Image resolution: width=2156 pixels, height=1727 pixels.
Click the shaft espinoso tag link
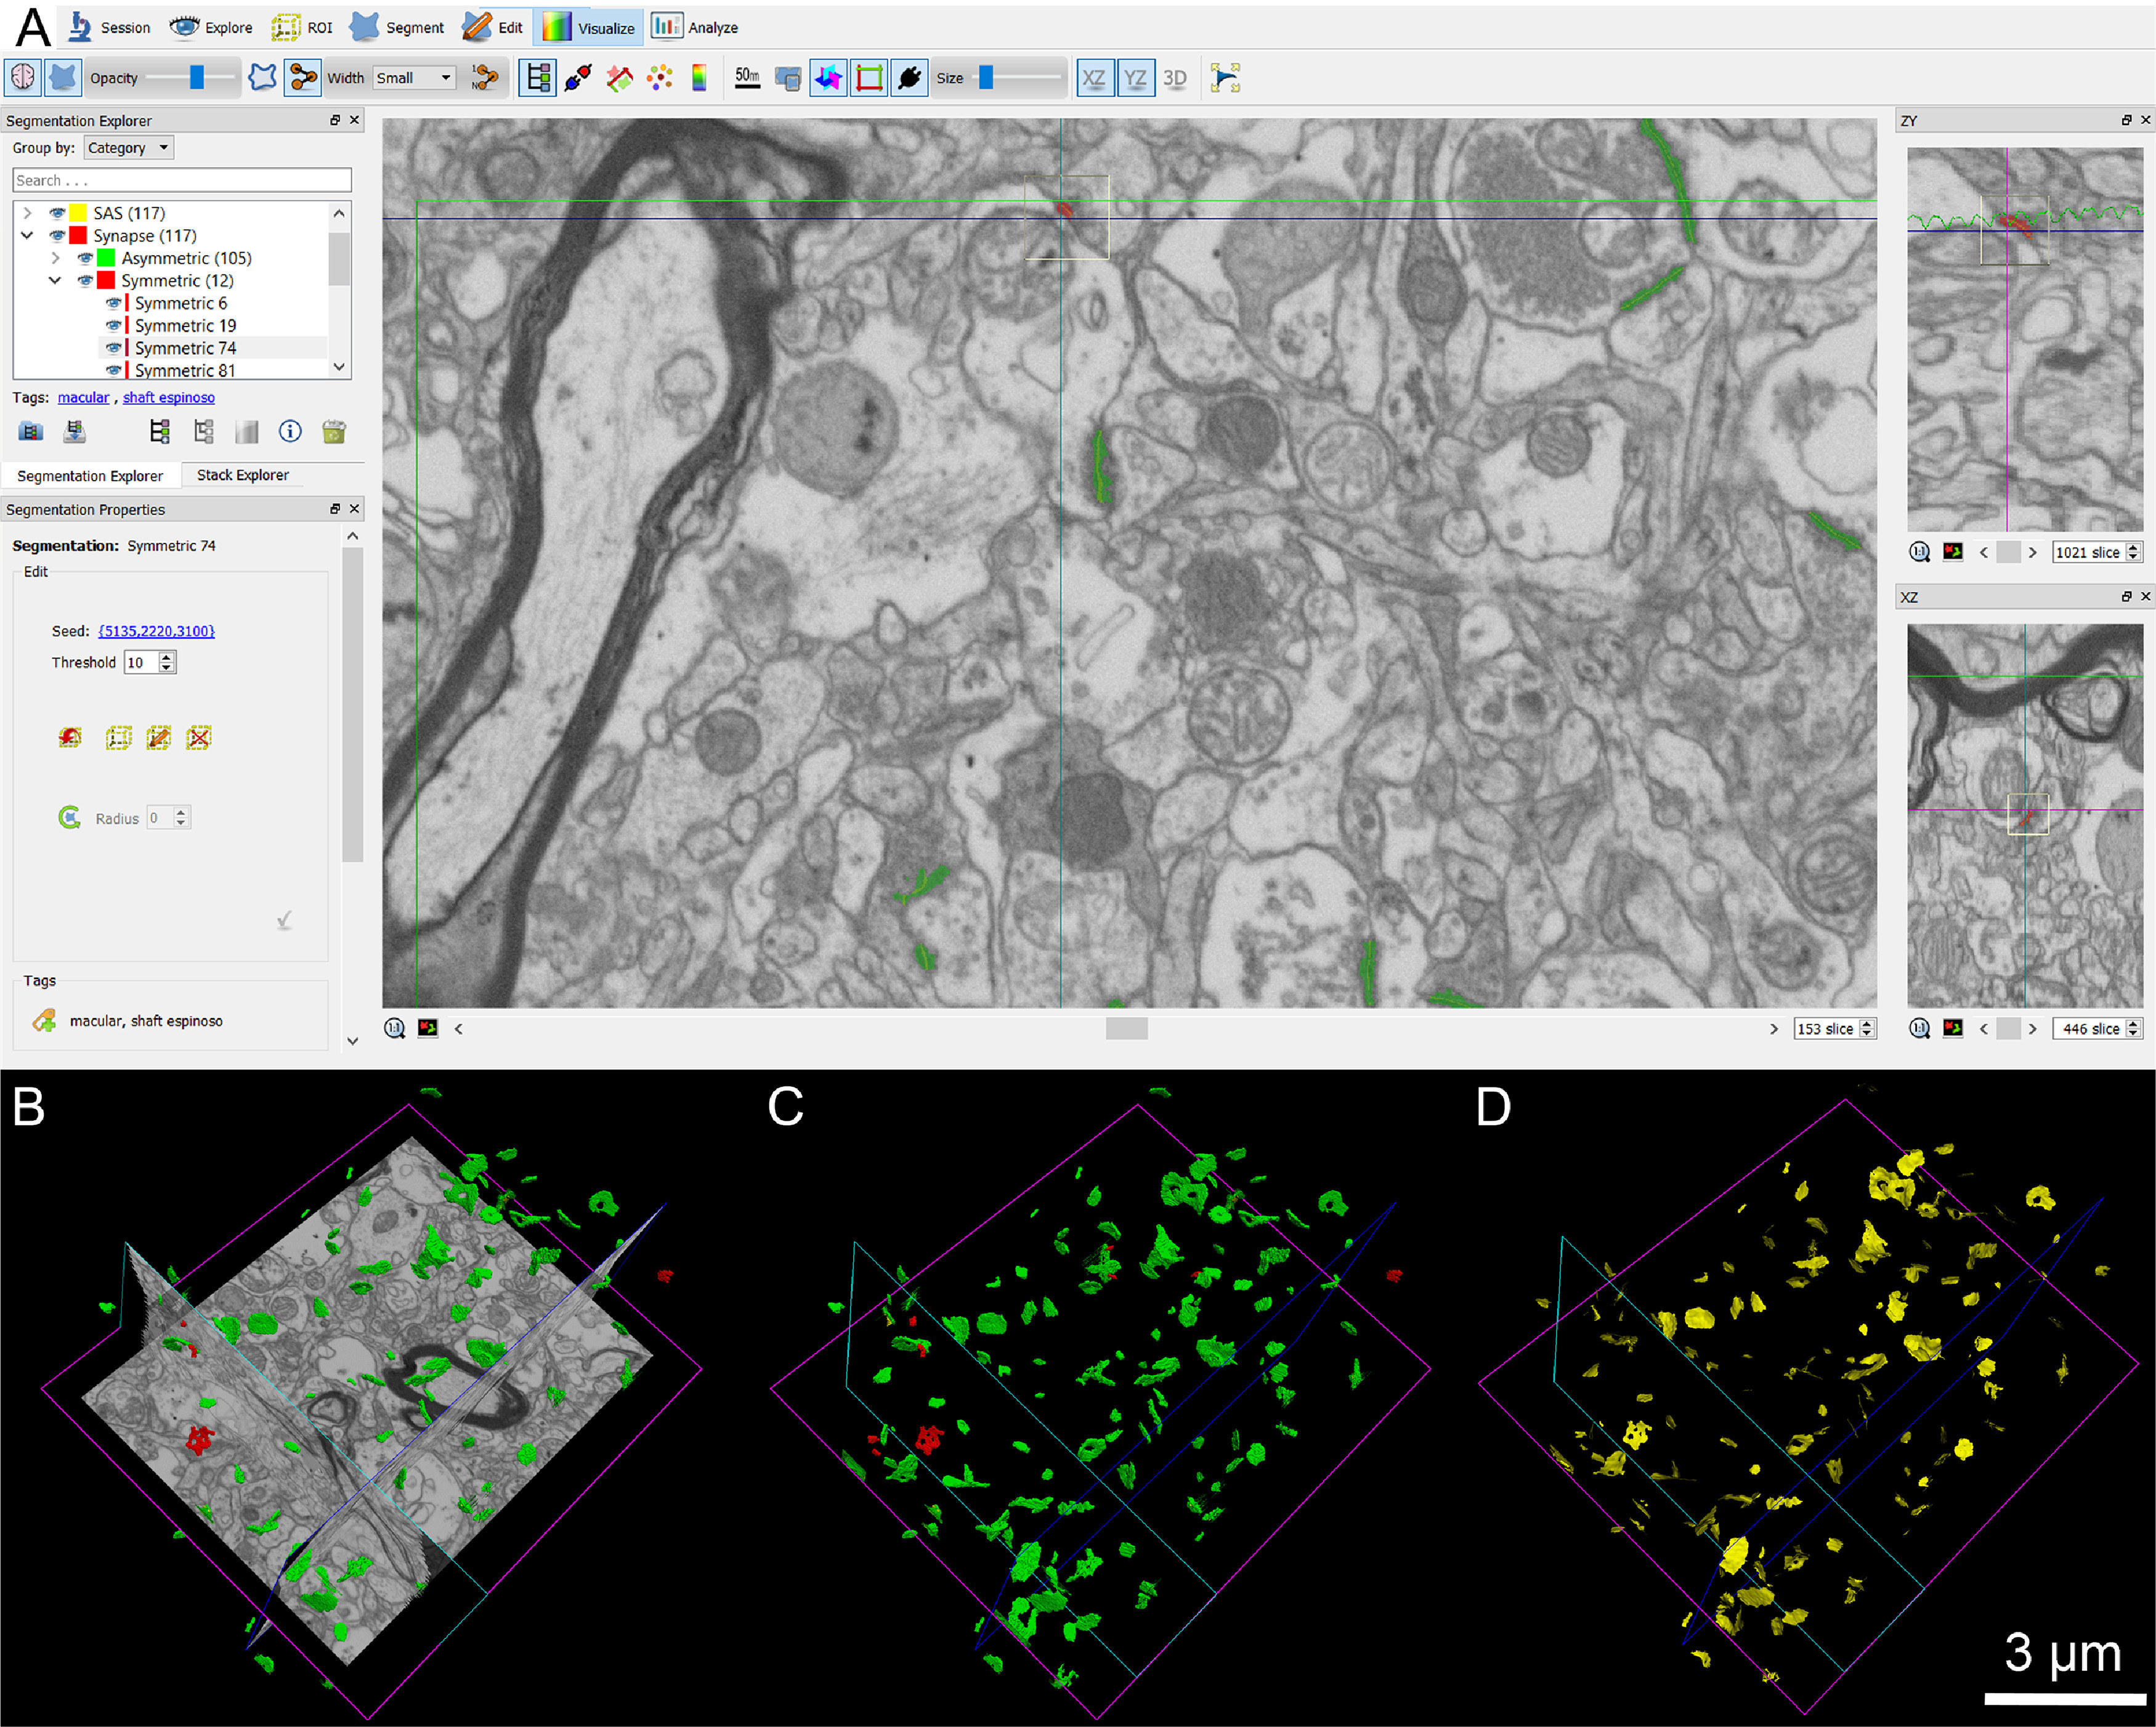click(x=168, y=397)
